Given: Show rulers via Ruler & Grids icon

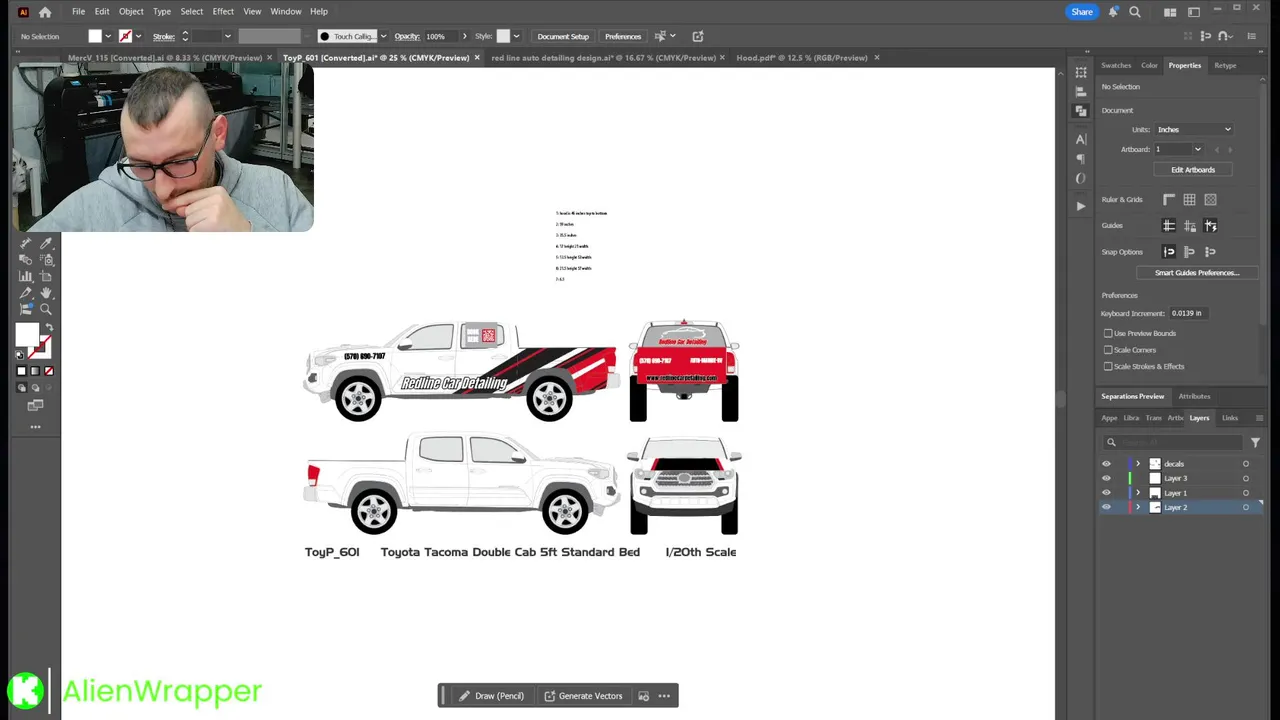Looking at the screenshot, I should tap(1169, 200).
